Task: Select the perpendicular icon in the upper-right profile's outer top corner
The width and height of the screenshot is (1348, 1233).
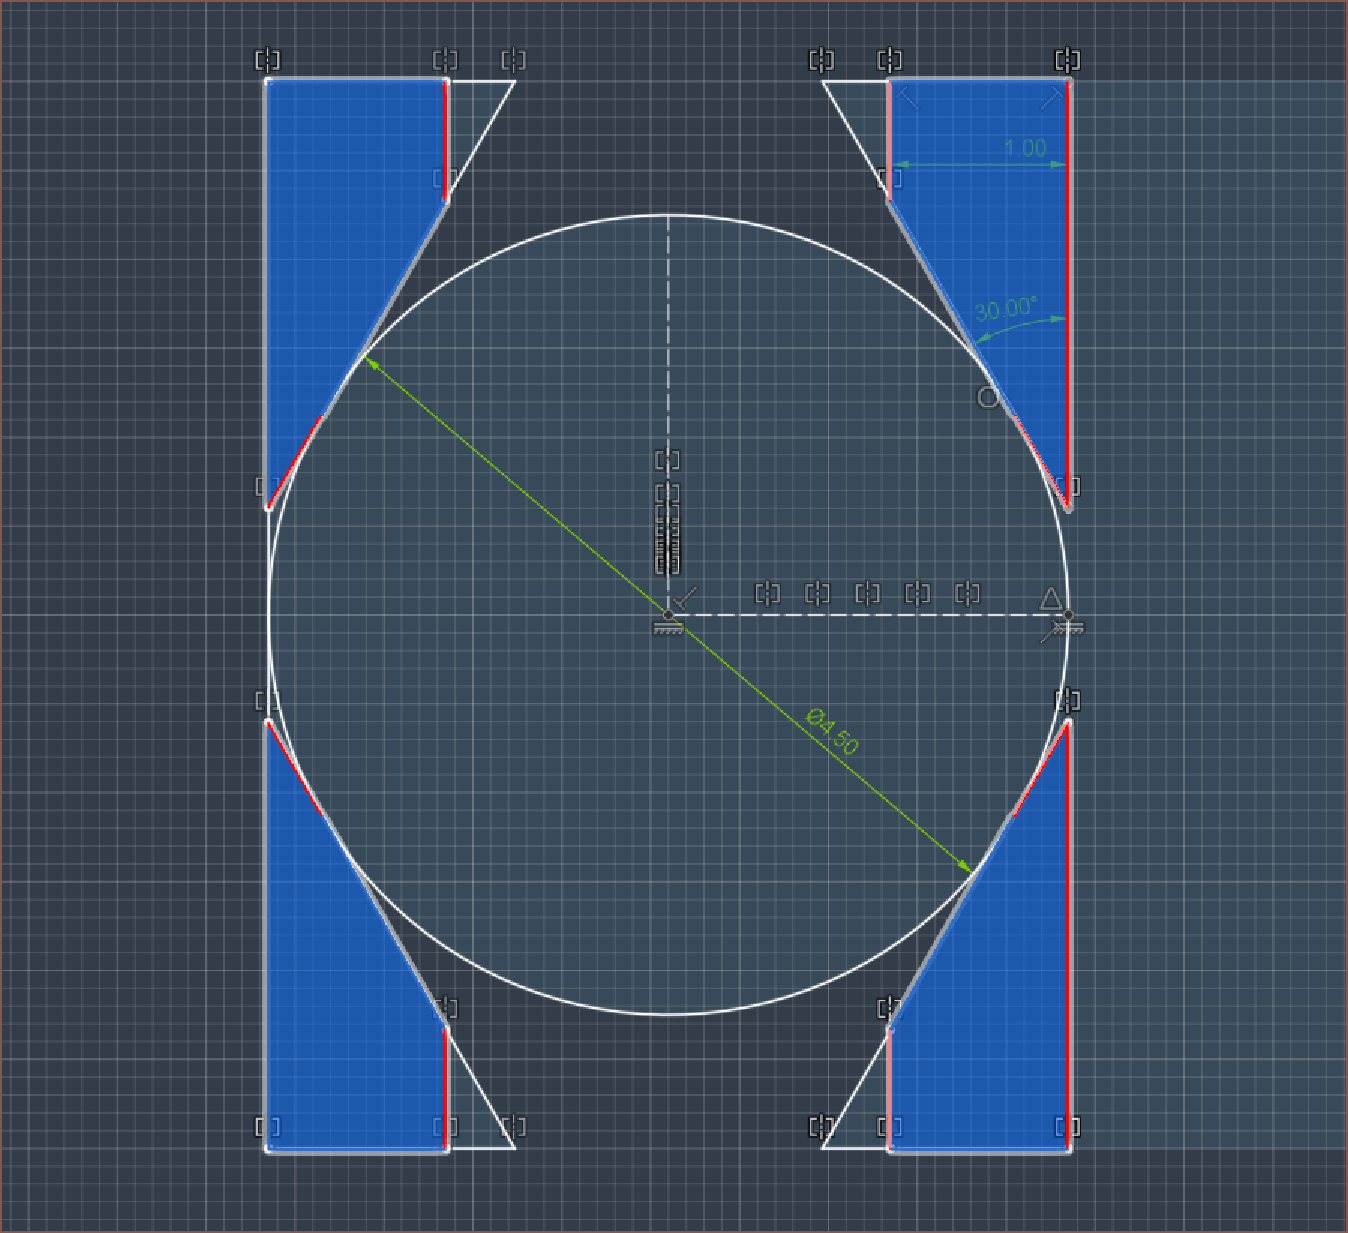Action: pos(1050,98)
